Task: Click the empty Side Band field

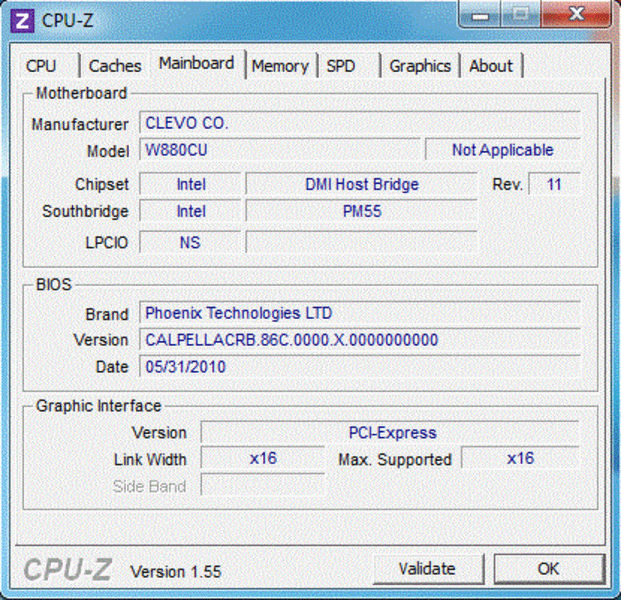Action: 263,485
